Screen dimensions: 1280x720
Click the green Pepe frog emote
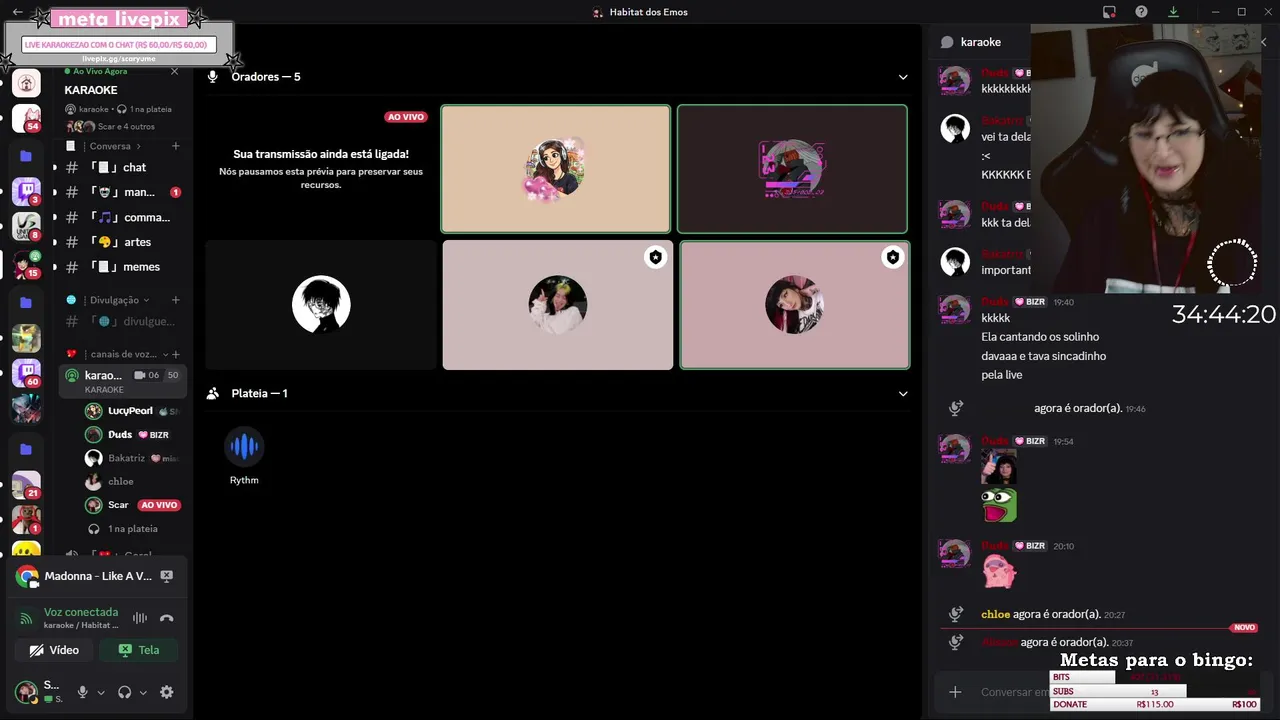[x=999, y=505]
